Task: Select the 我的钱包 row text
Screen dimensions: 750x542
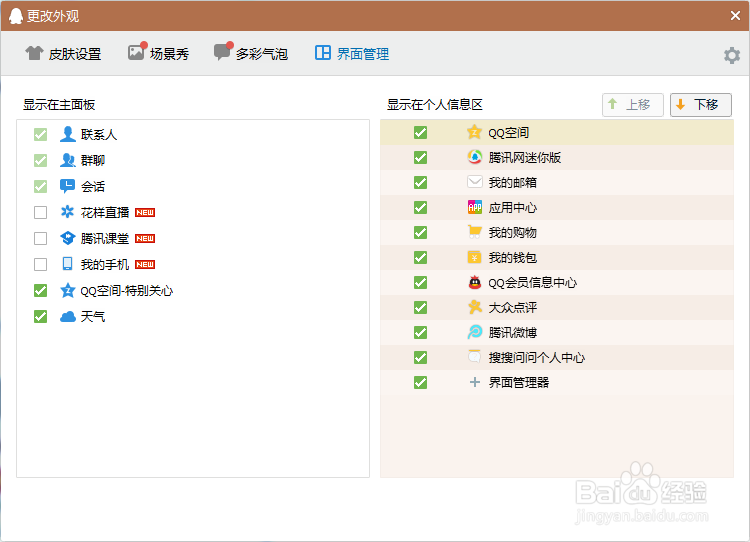Action: (x=513, y=257)
